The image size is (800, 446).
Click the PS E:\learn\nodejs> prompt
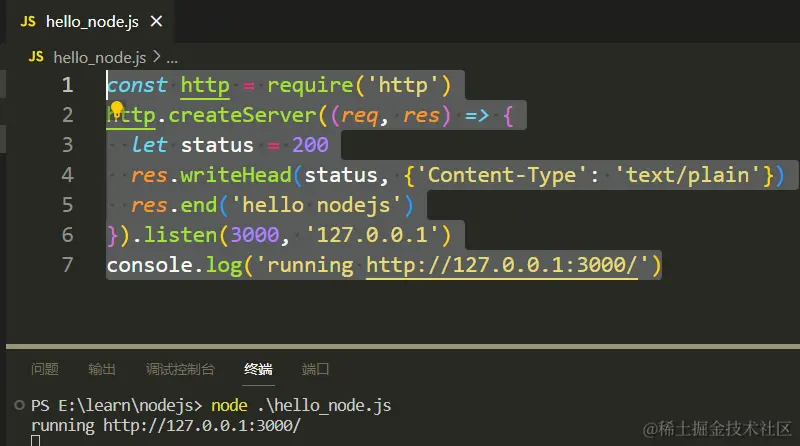[116, 405]
